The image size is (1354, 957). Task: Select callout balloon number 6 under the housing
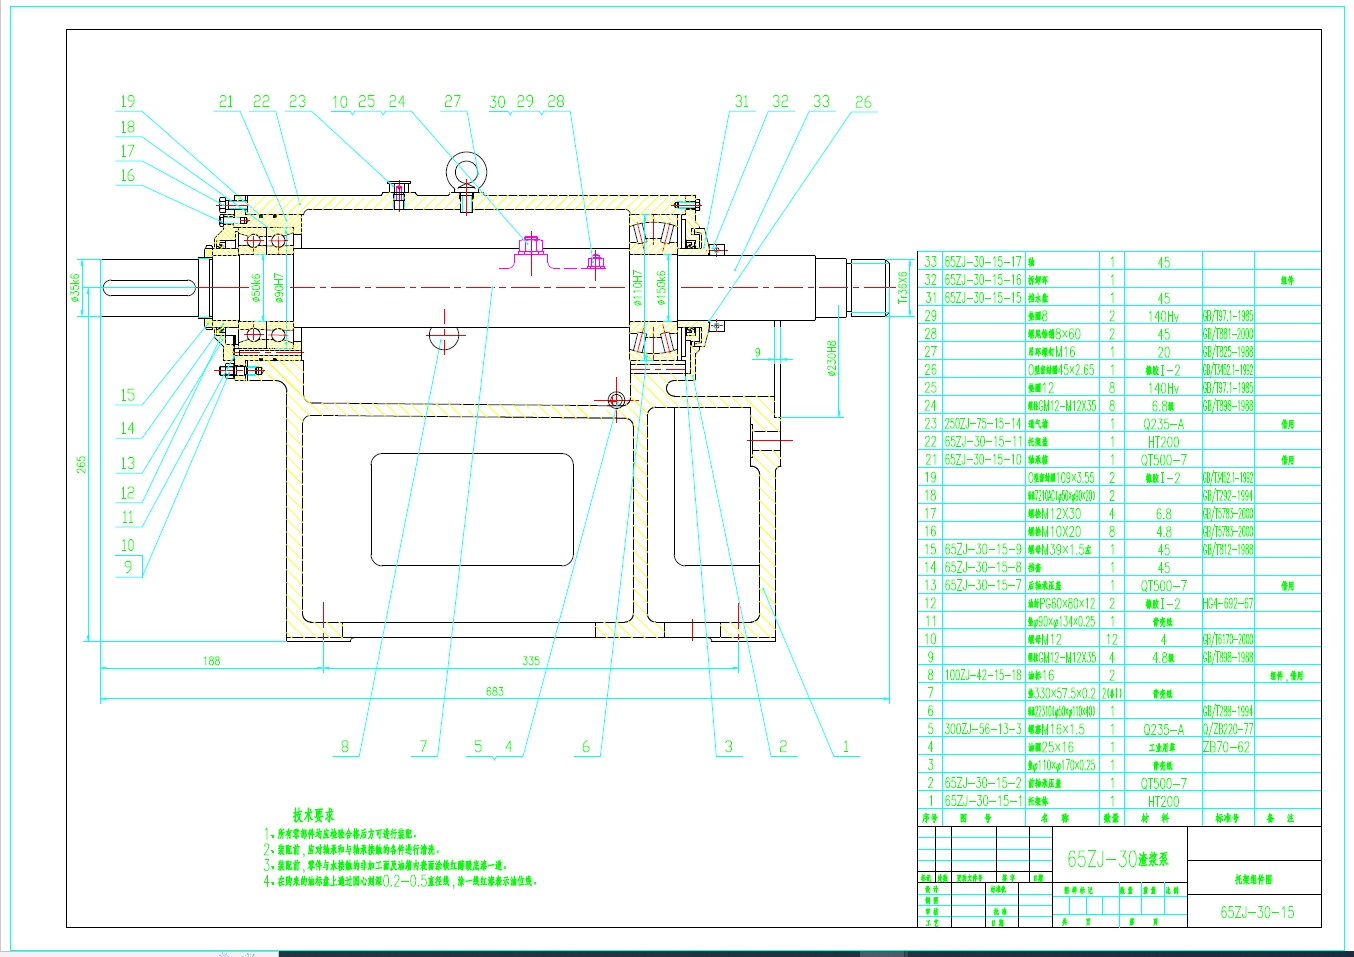pos(586,746)
